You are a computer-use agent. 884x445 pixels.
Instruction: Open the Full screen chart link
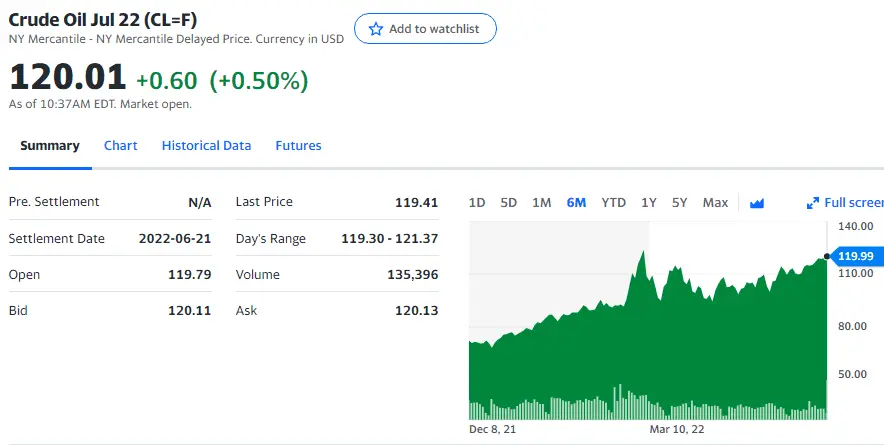[852, 203]
